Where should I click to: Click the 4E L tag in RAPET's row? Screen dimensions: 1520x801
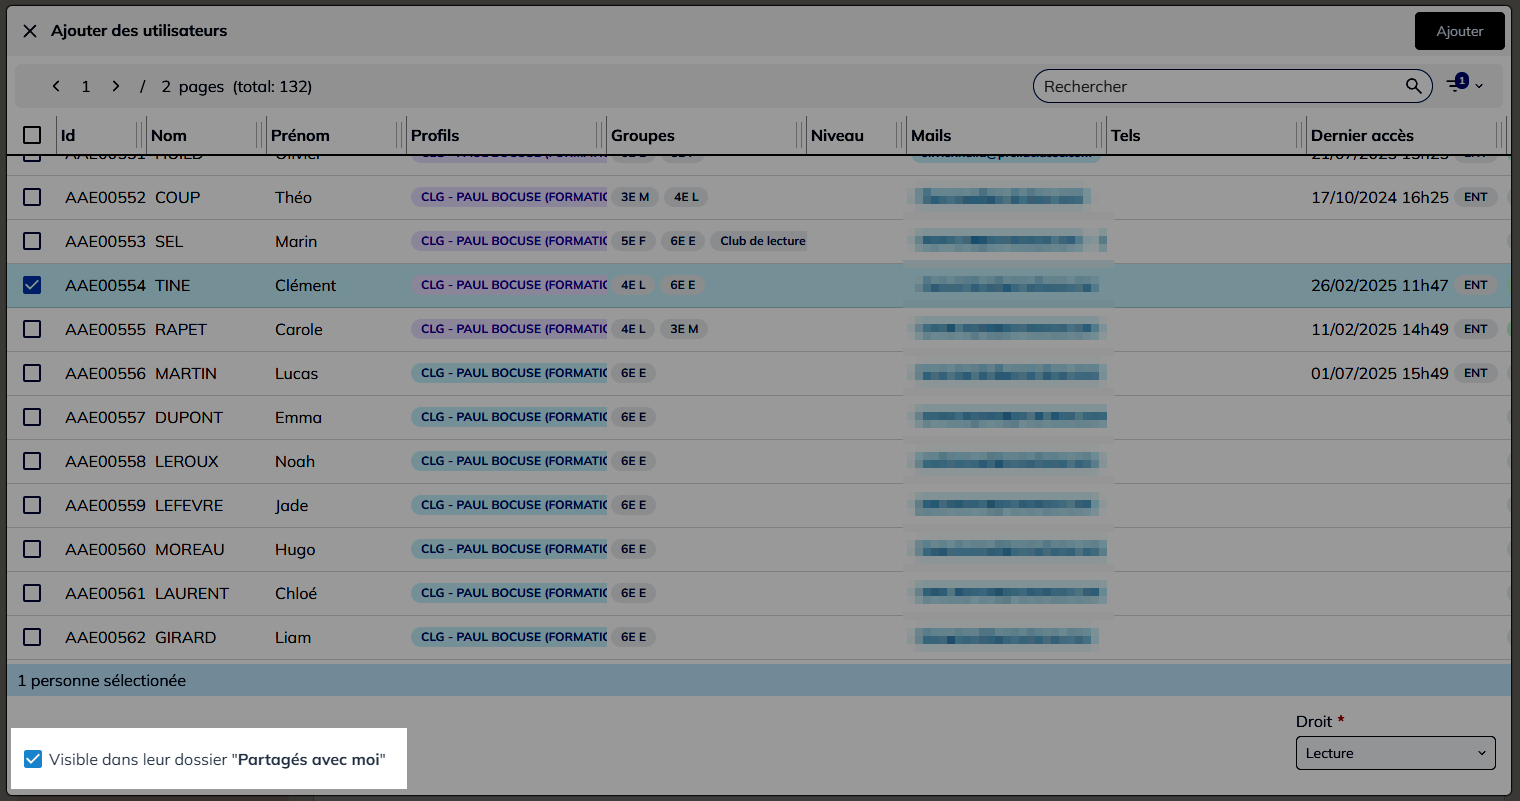coord(633,329)
